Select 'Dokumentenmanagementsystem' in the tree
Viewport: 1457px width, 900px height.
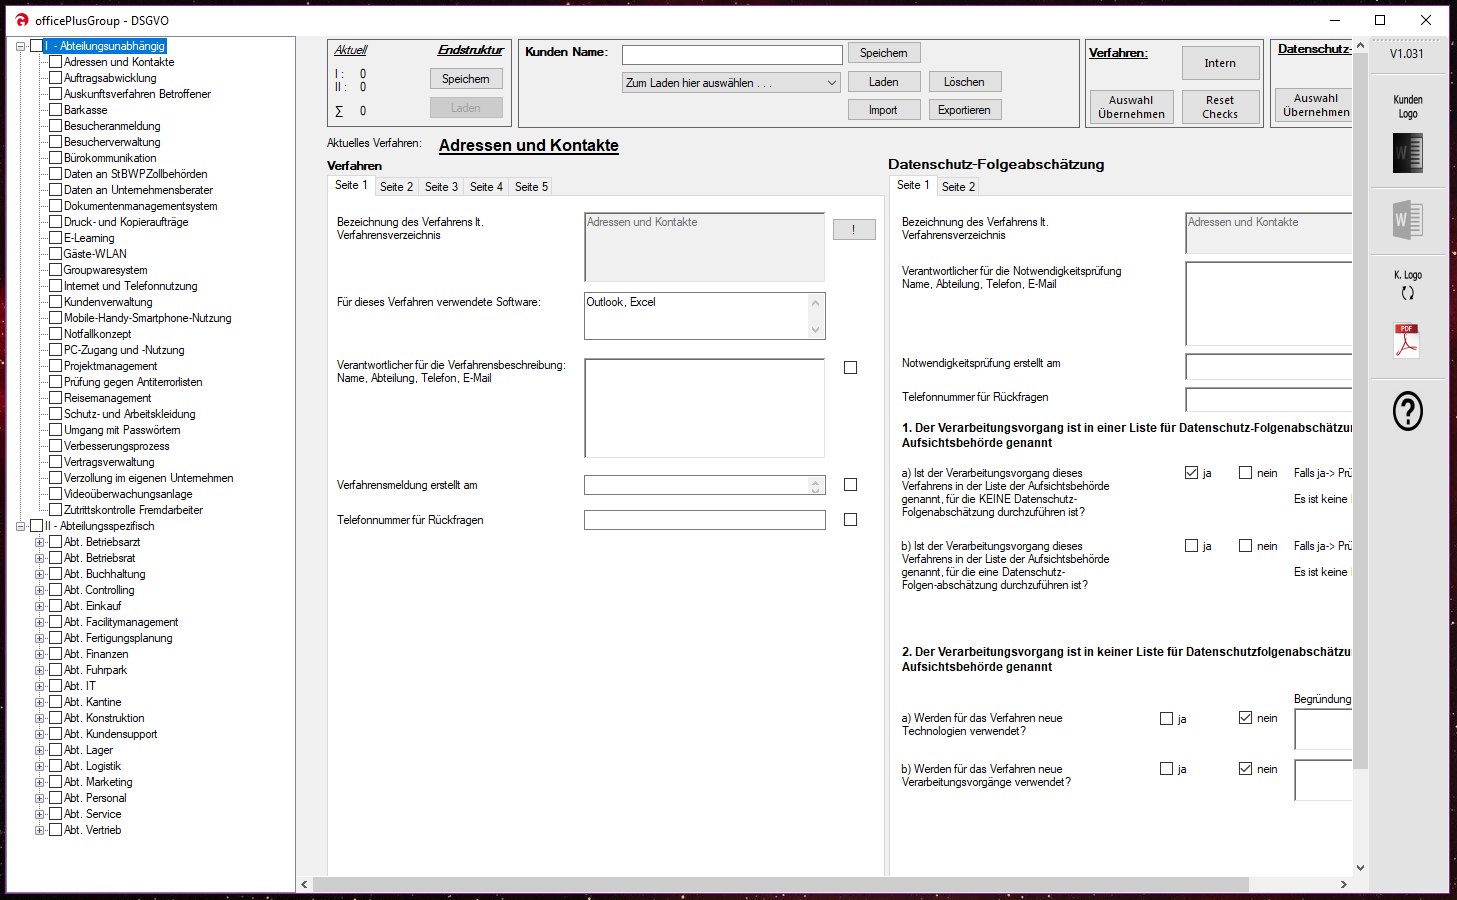coord(141,206)
